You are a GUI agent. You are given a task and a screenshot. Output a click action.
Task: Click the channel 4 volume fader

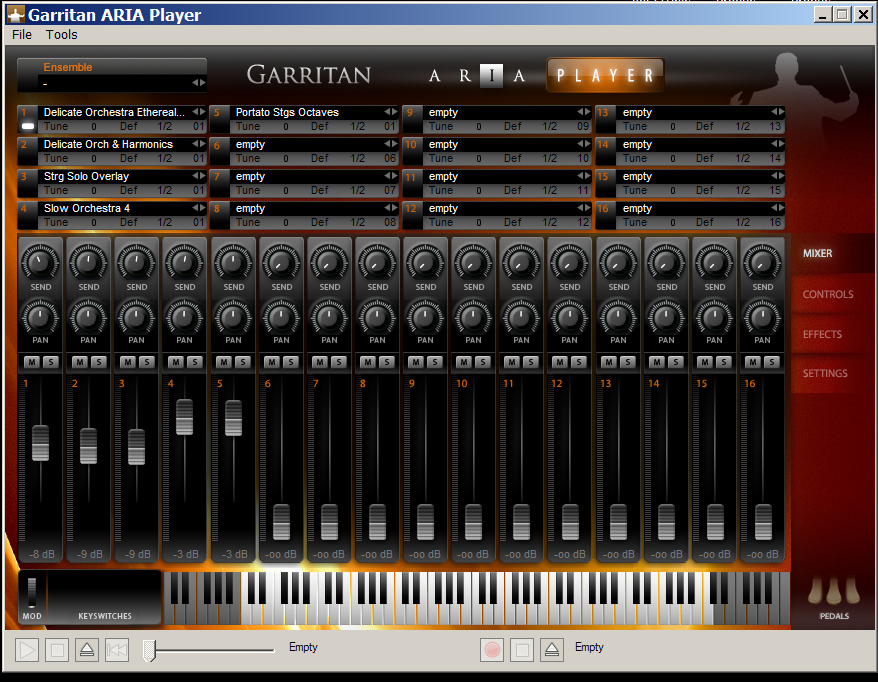pyautogui.click(x=185, y=416)
